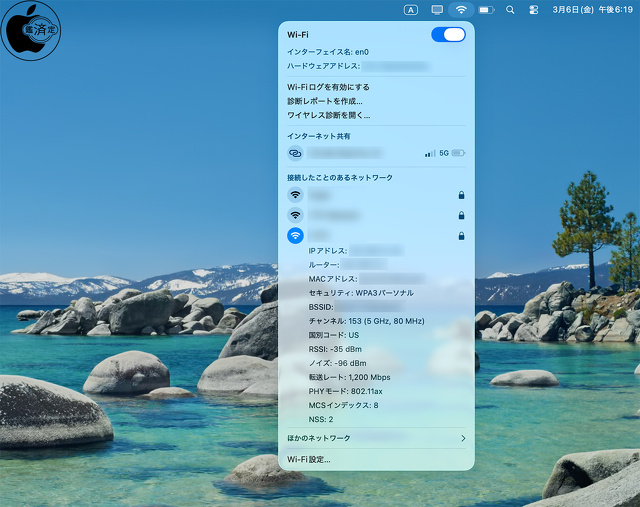Click the battery status icon
Image resolution: width=640 pixels, height=507 pixels.
[486, 9]
